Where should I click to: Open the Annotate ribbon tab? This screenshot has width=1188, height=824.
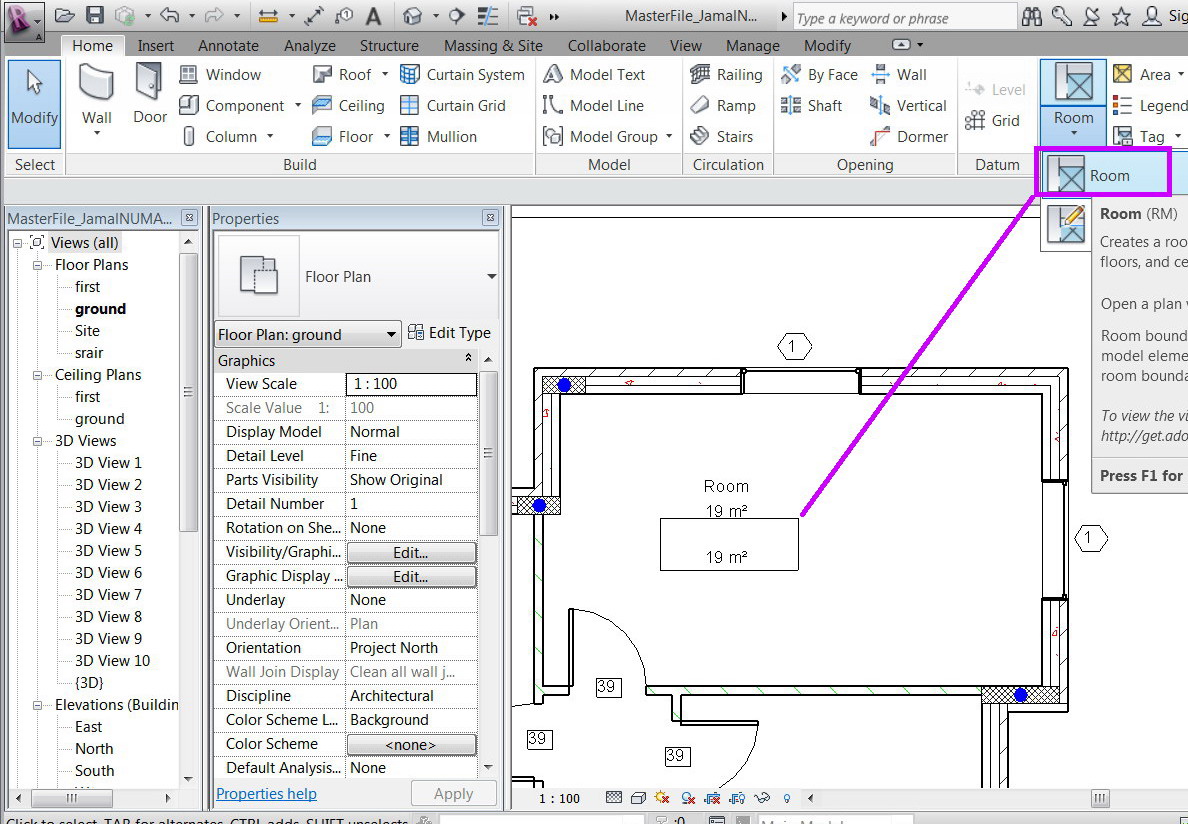point(228,45)
